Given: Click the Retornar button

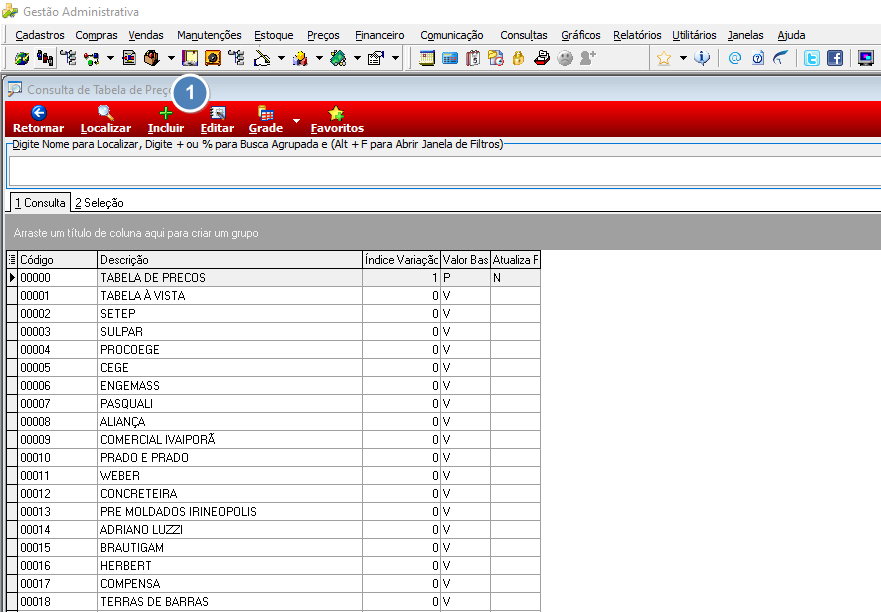Looking at the screenshot, I should [x=38, y=120].
